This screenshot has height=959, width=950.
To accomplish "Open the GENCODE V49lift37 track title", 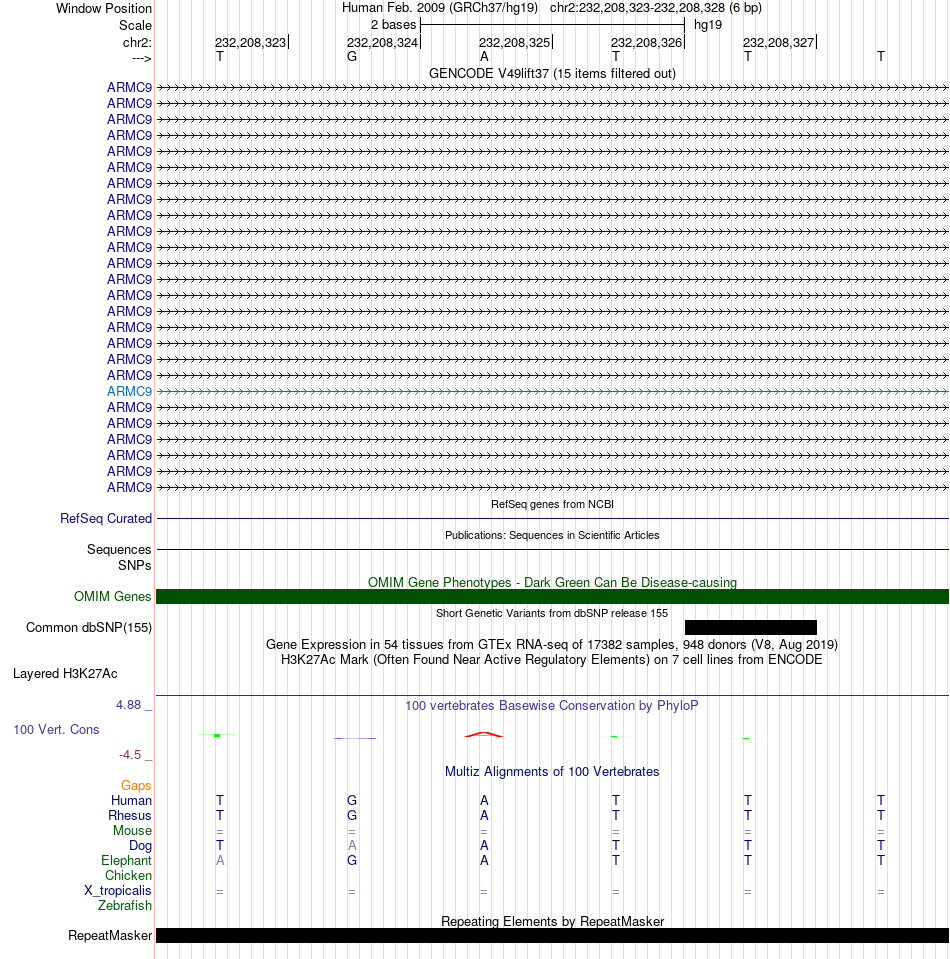I will [x=552, y=73].
